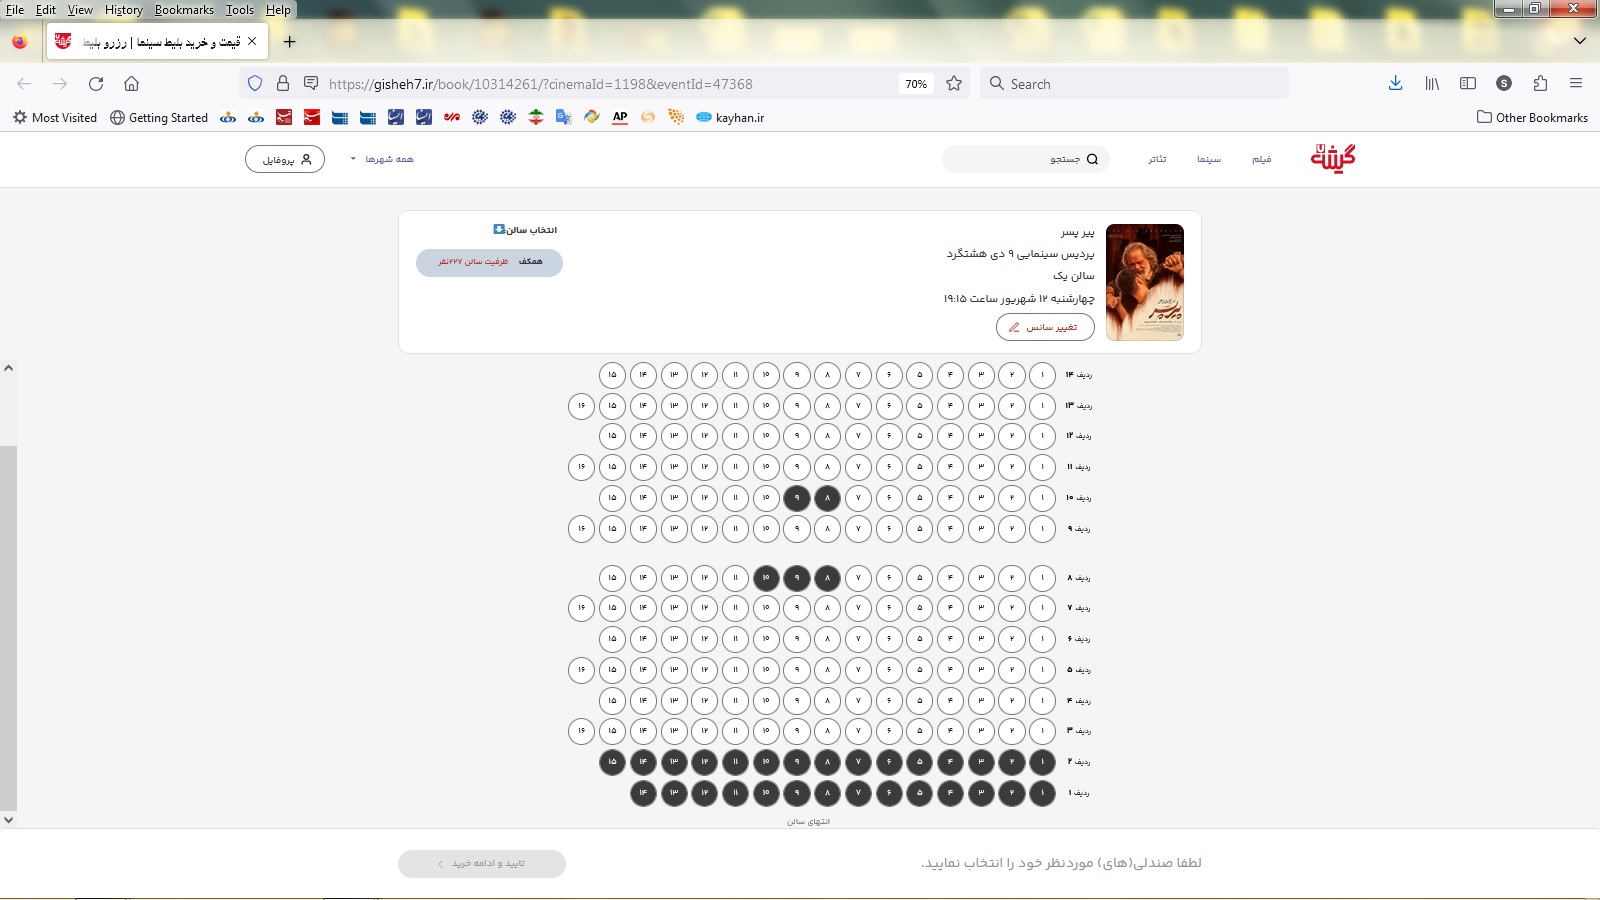
Task: Open the History menu
Action: (x=123, y=10)
